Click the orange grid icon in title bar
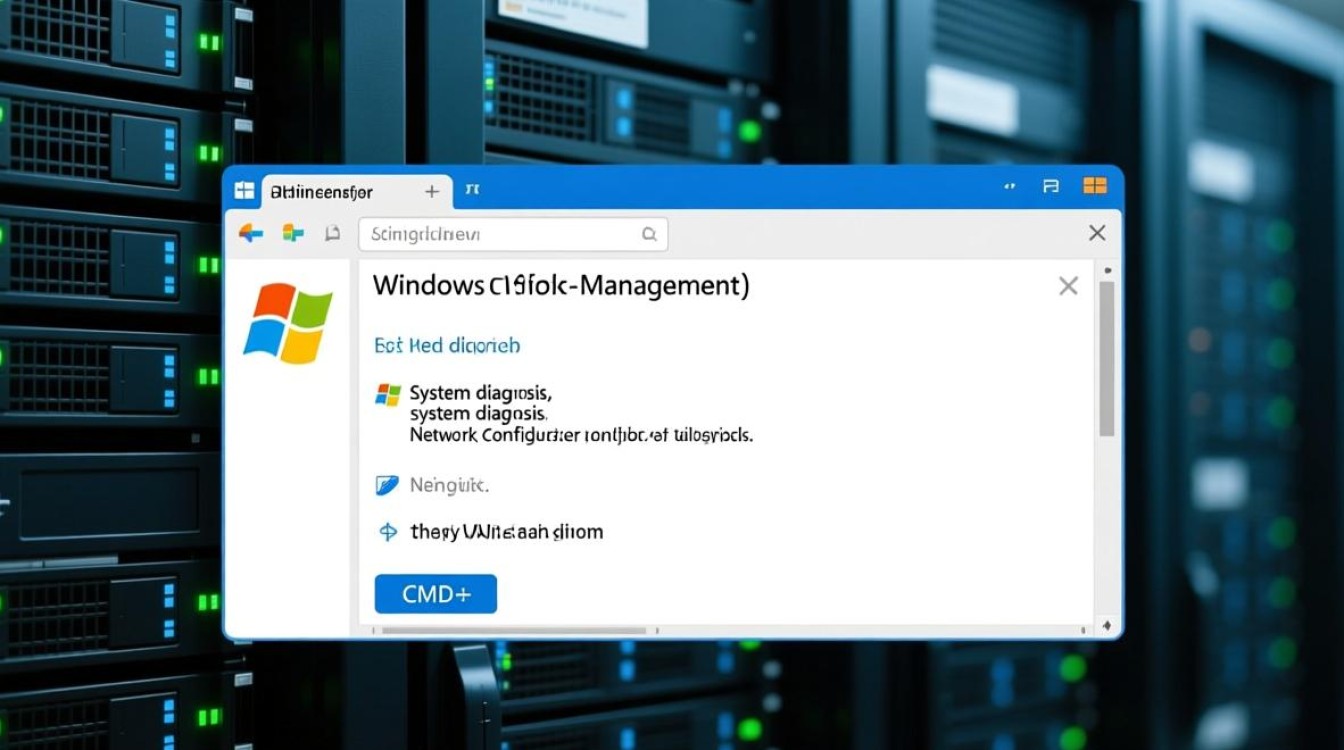The width and height of the screenshot is (1344, 750). [x=1095, y=186]
